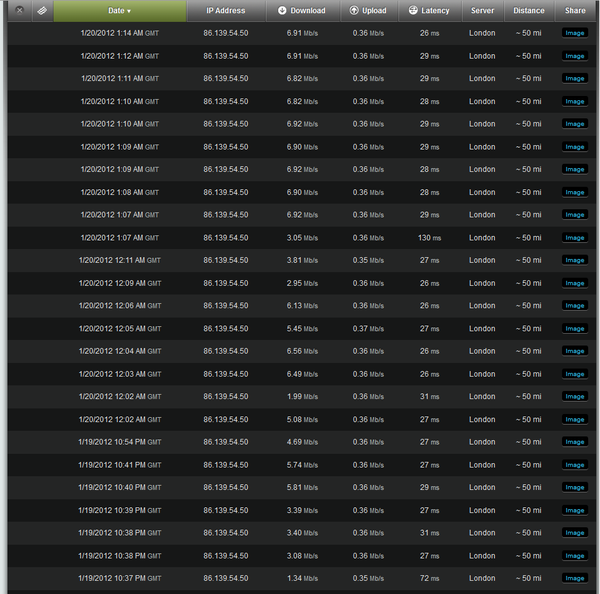Select the date 1/20/2012 1:14 AM GMT

coord(119,33)
